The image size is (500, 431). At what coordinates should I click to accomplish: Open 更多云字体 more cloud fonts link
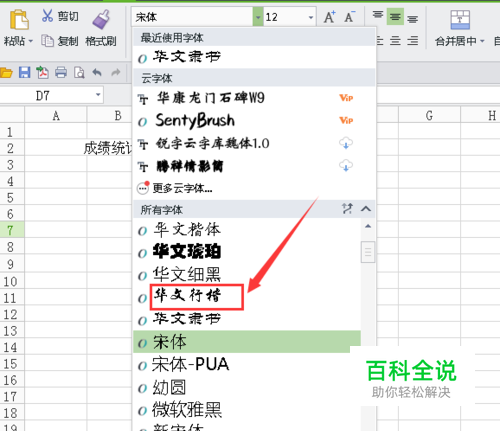point(182,188)
